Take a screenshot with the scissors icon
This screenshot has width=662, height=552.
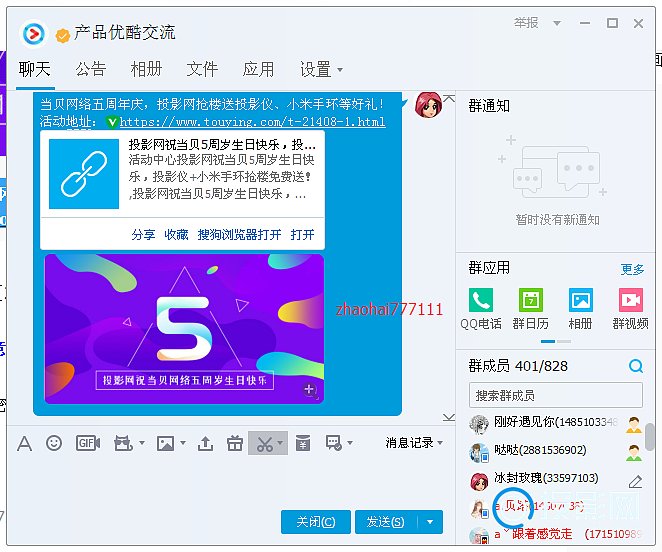[x=264, y=443]
